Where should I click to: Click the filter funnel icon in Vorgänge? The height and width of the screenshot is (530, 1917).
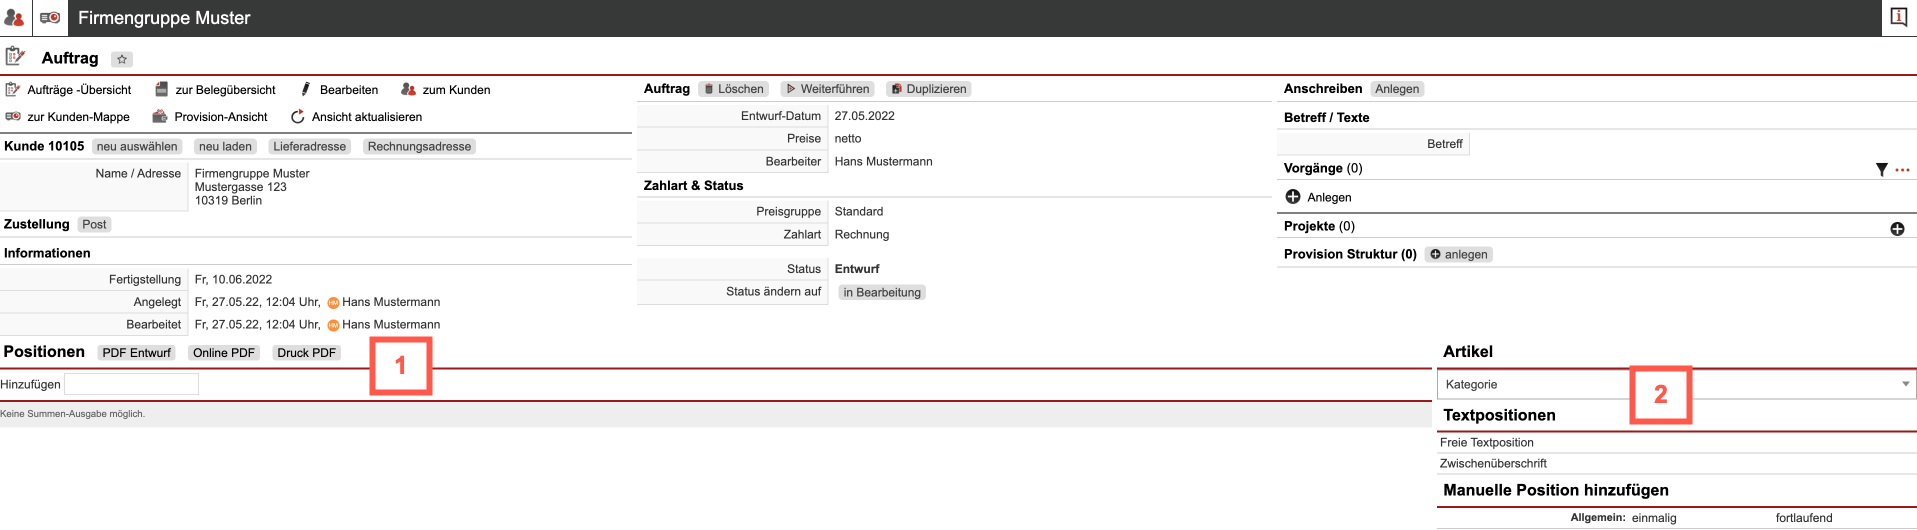1881,170
